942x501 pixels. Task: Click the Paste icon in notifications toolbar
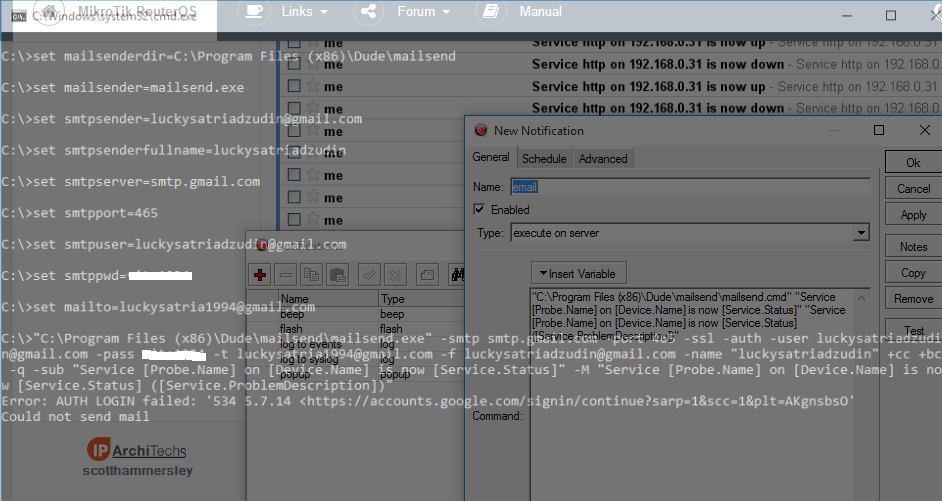pyautogui.click(x=338, y=275)
